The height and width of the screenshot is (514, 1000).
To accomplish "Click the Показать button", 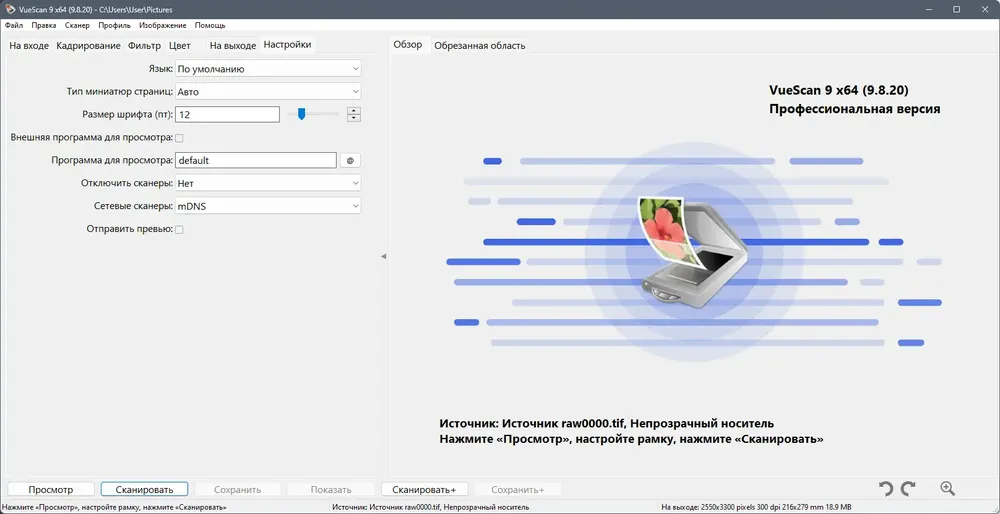I will point(331,490).
